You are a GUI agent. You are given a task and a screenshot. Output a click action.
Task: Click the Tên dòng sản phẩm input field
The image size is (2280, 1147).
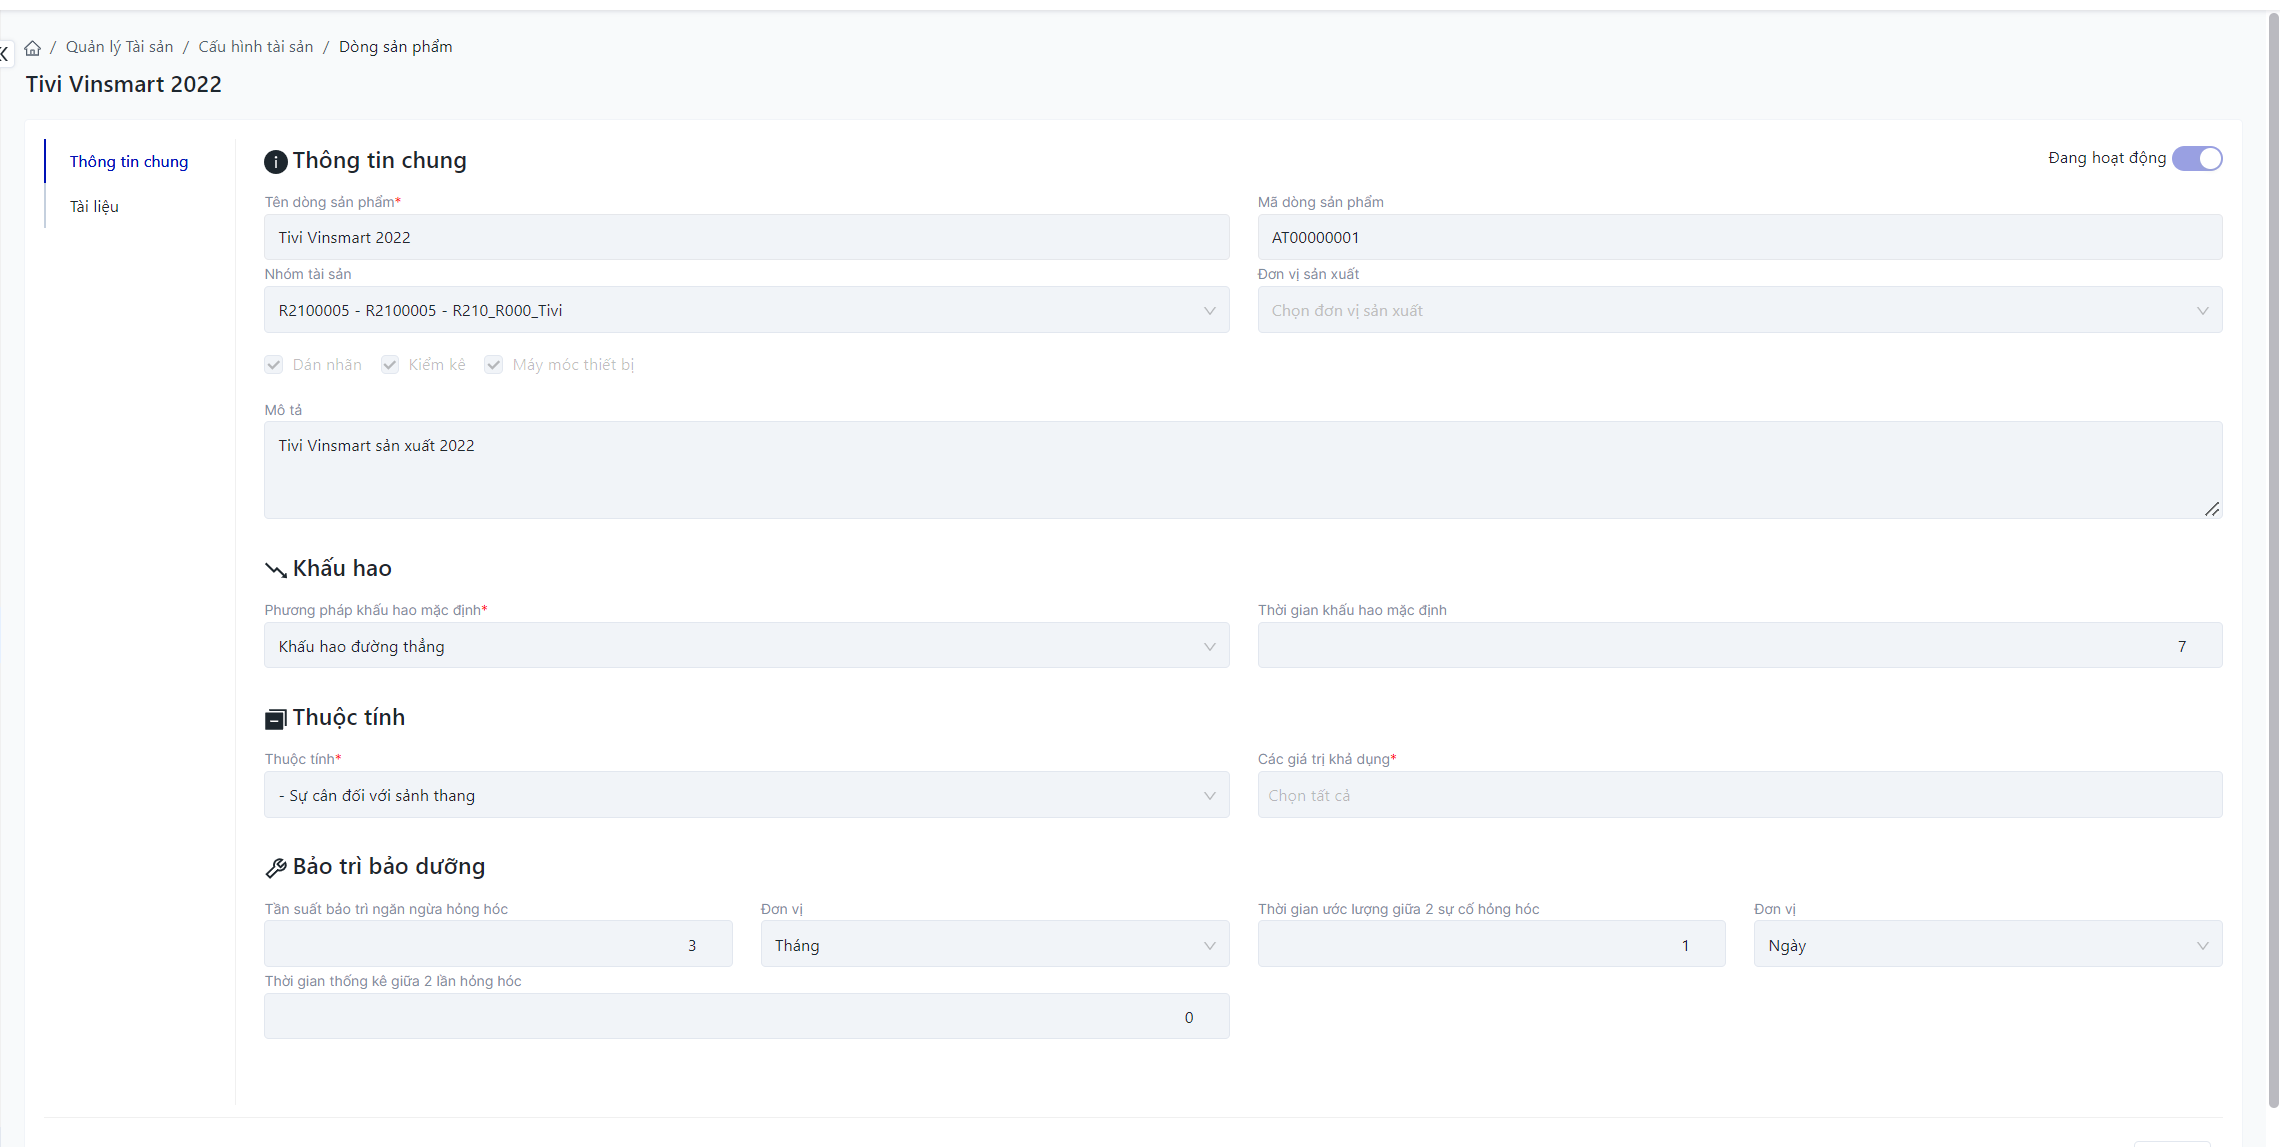746,238
